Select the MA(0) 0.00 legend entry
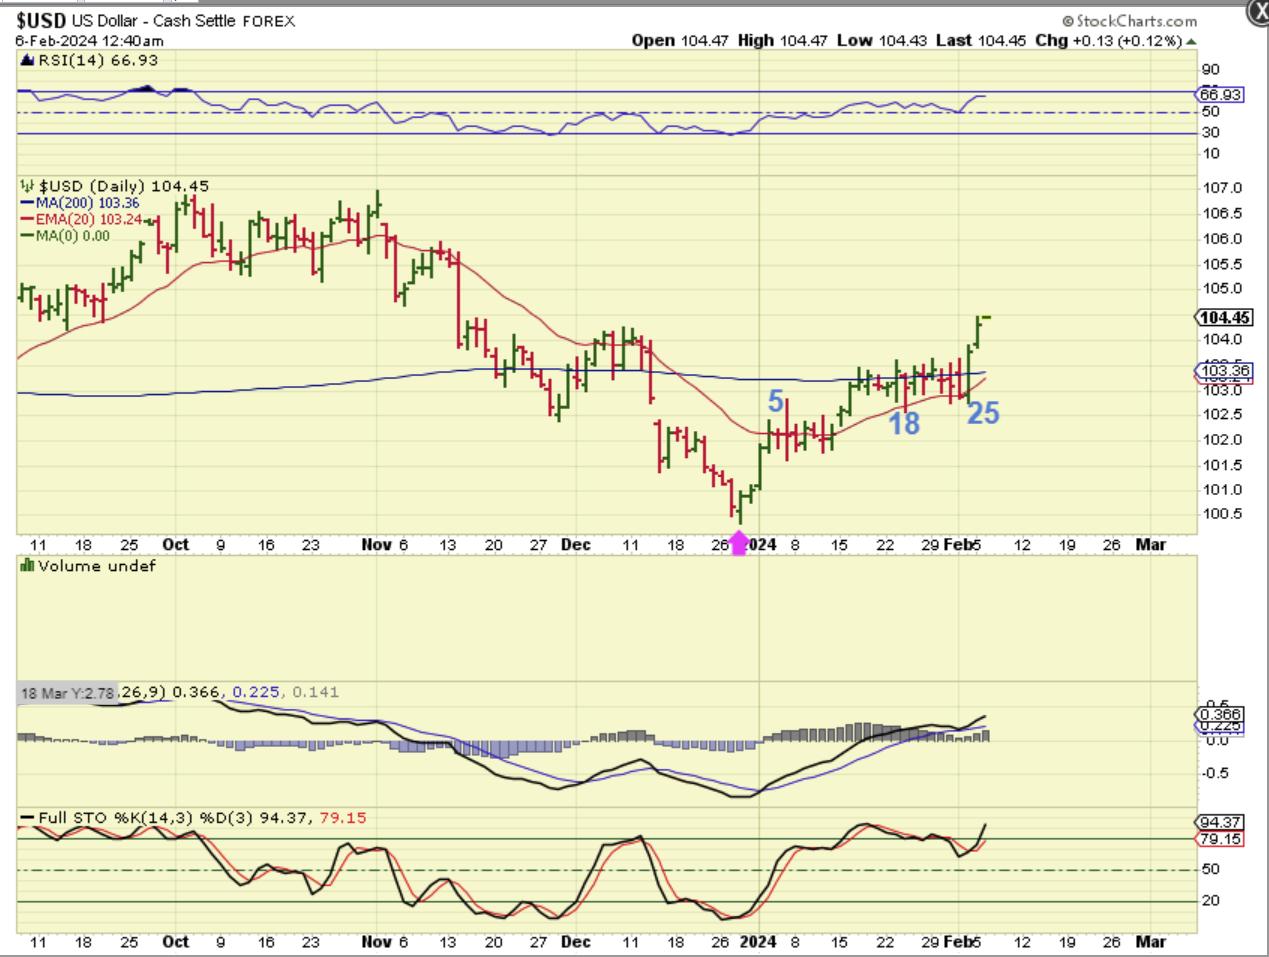The image size is (1269, 957). pos(72,236)
